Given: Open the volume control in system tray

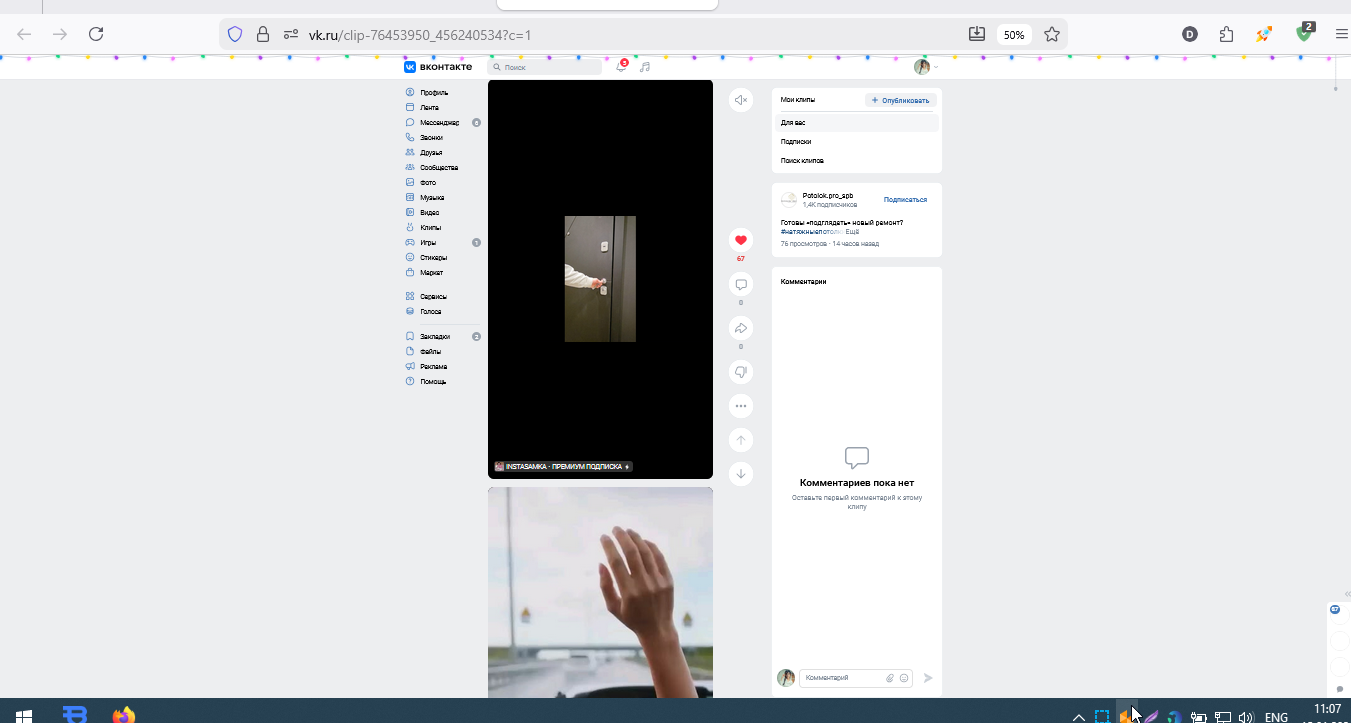Looking at the screenshot, I should pos(1246,717).
